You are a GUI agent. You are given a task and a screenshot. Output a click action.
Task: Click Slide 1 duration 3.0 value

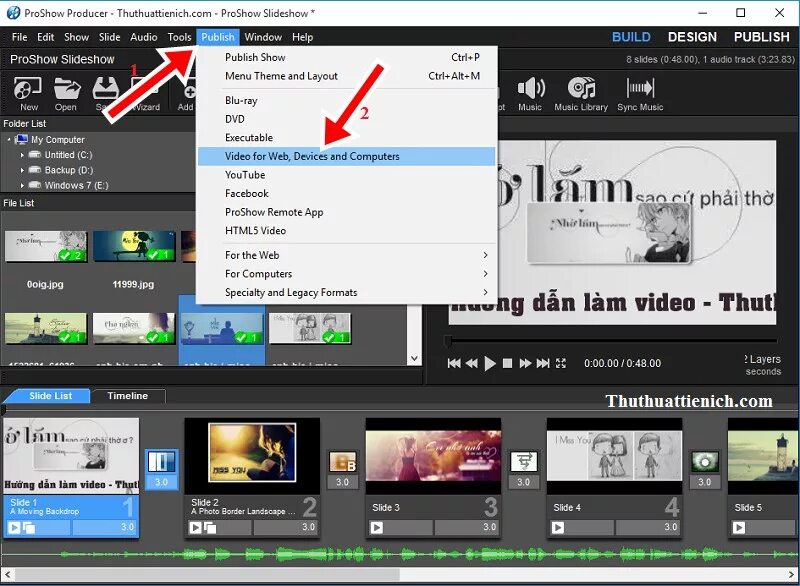point(127,527)
